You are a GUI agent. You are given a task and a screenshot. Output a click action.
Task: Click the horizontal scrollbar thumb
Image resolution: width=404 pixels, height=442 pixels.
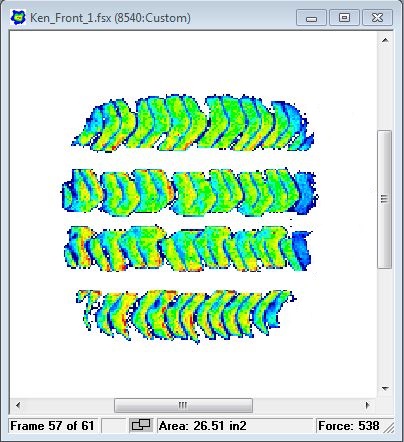[x=183, y=405]
